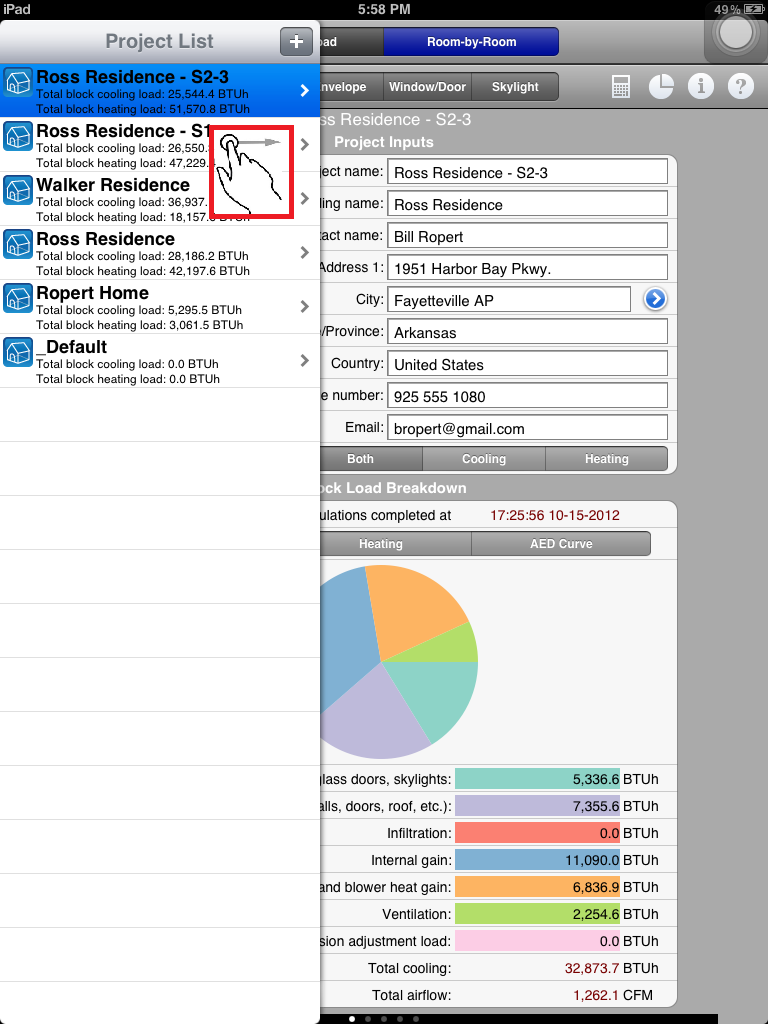Open Walker Residence project row
The height and width of the screenshot is (1024, 768).
160,199
